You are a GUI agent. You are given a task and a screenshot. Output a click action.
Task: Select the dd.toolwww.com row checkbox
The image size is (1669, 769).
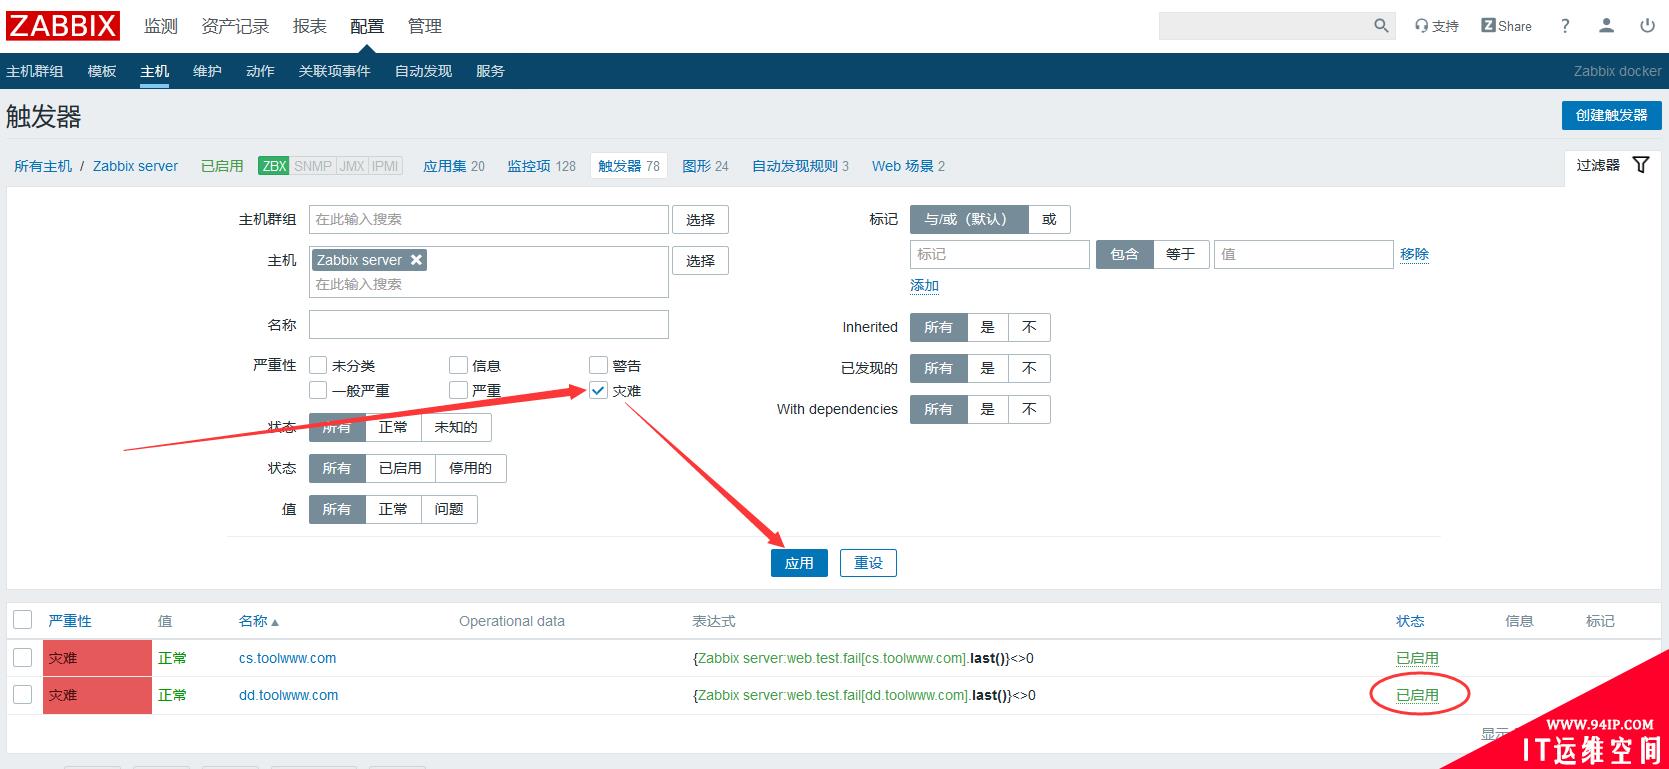(x=23, y=694)
